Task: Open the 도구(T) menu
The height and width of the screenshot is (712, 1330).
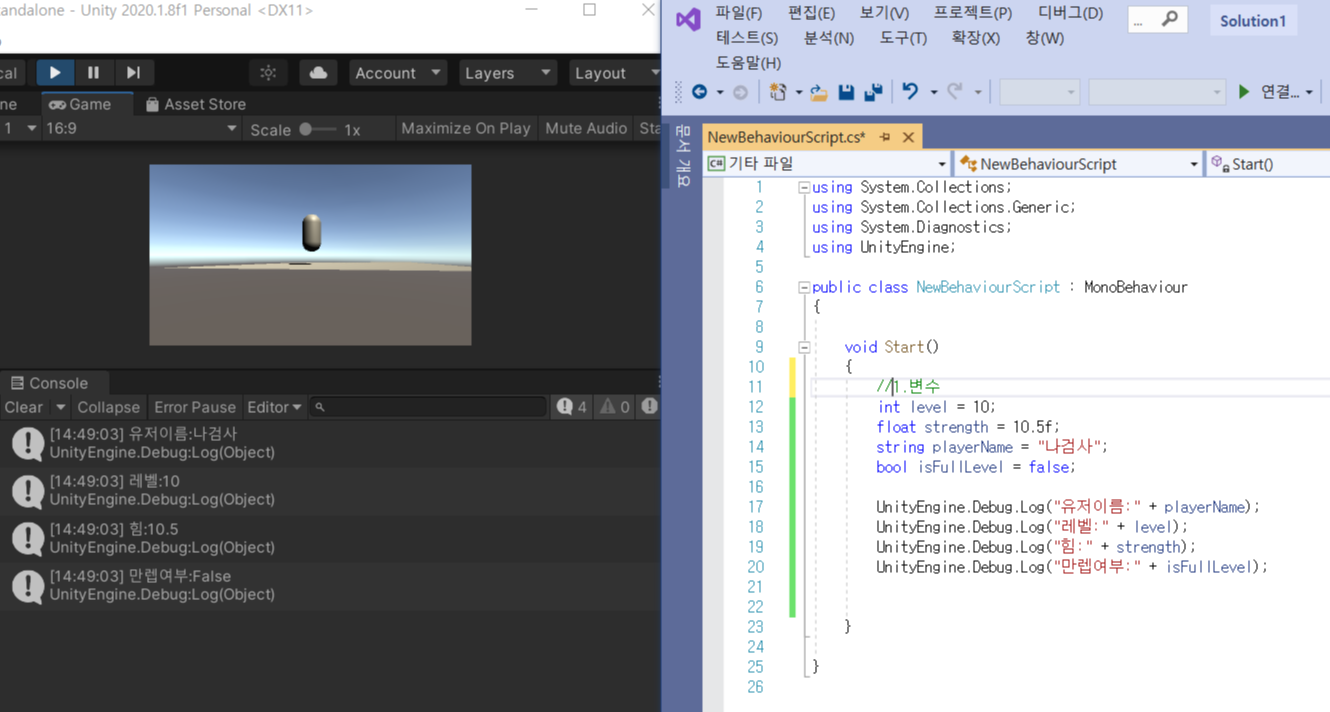Action: pos(903,38)
